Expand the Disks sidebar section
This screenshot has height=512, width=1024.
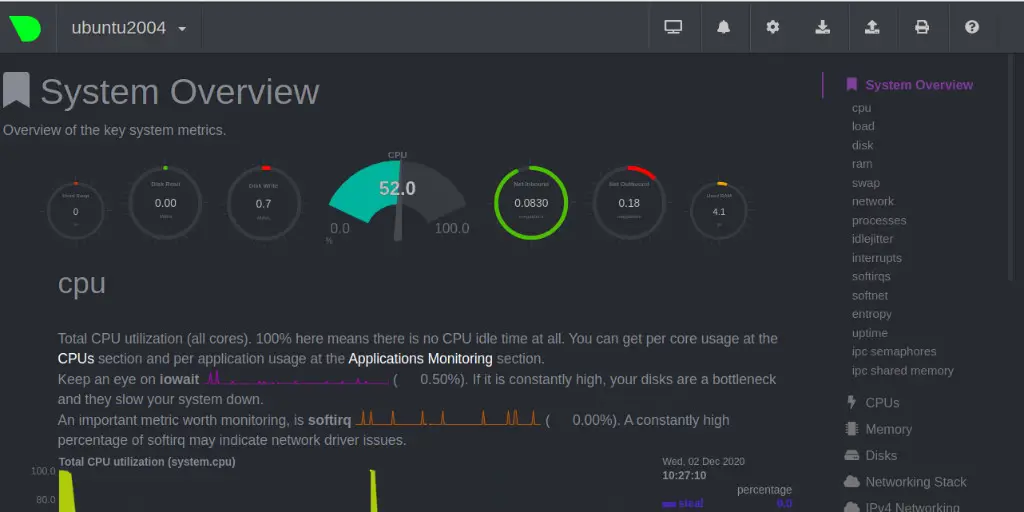(x=881, y=455)
